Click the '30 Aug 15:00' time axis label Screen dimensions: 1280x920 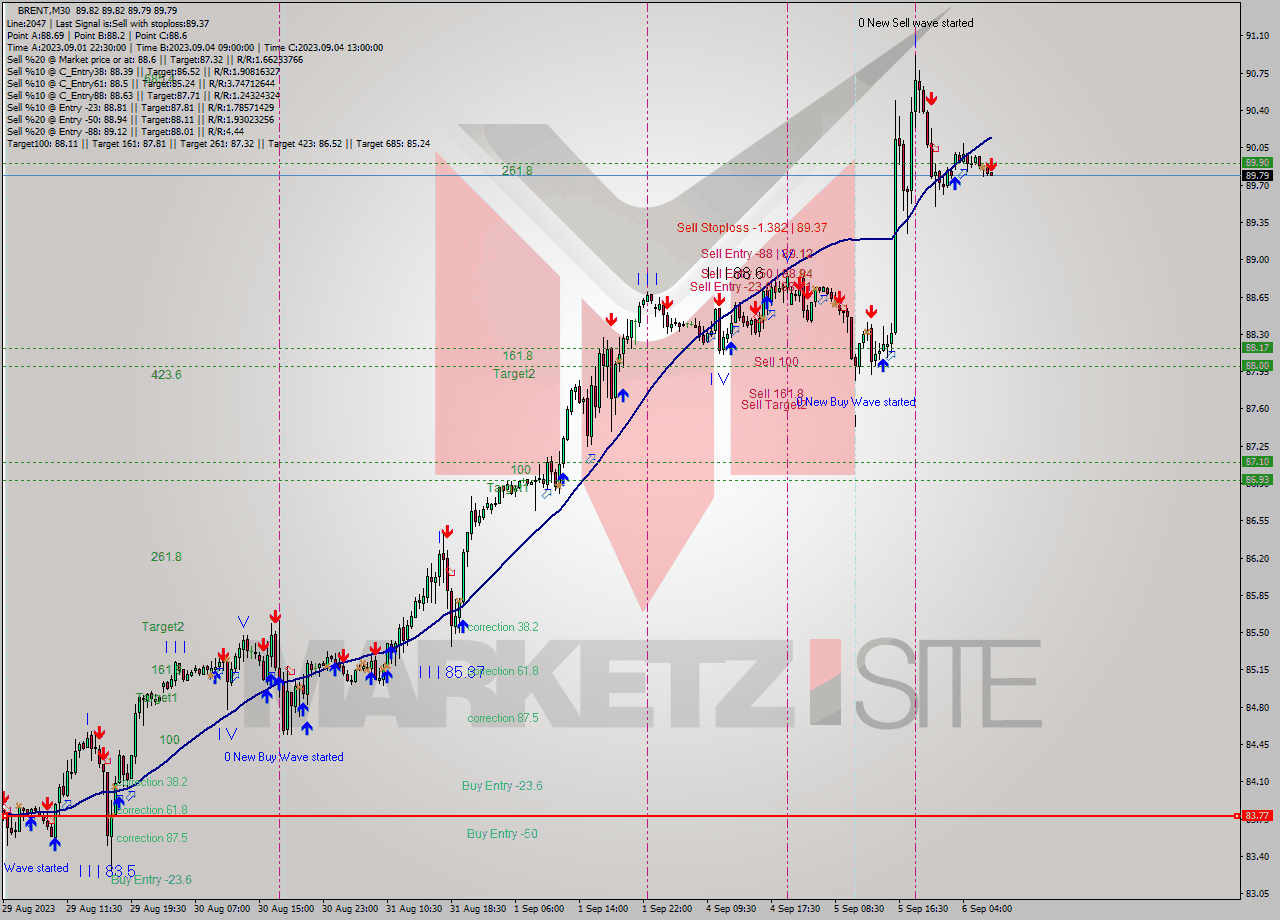pyautogui.click(x=287, y=909)
